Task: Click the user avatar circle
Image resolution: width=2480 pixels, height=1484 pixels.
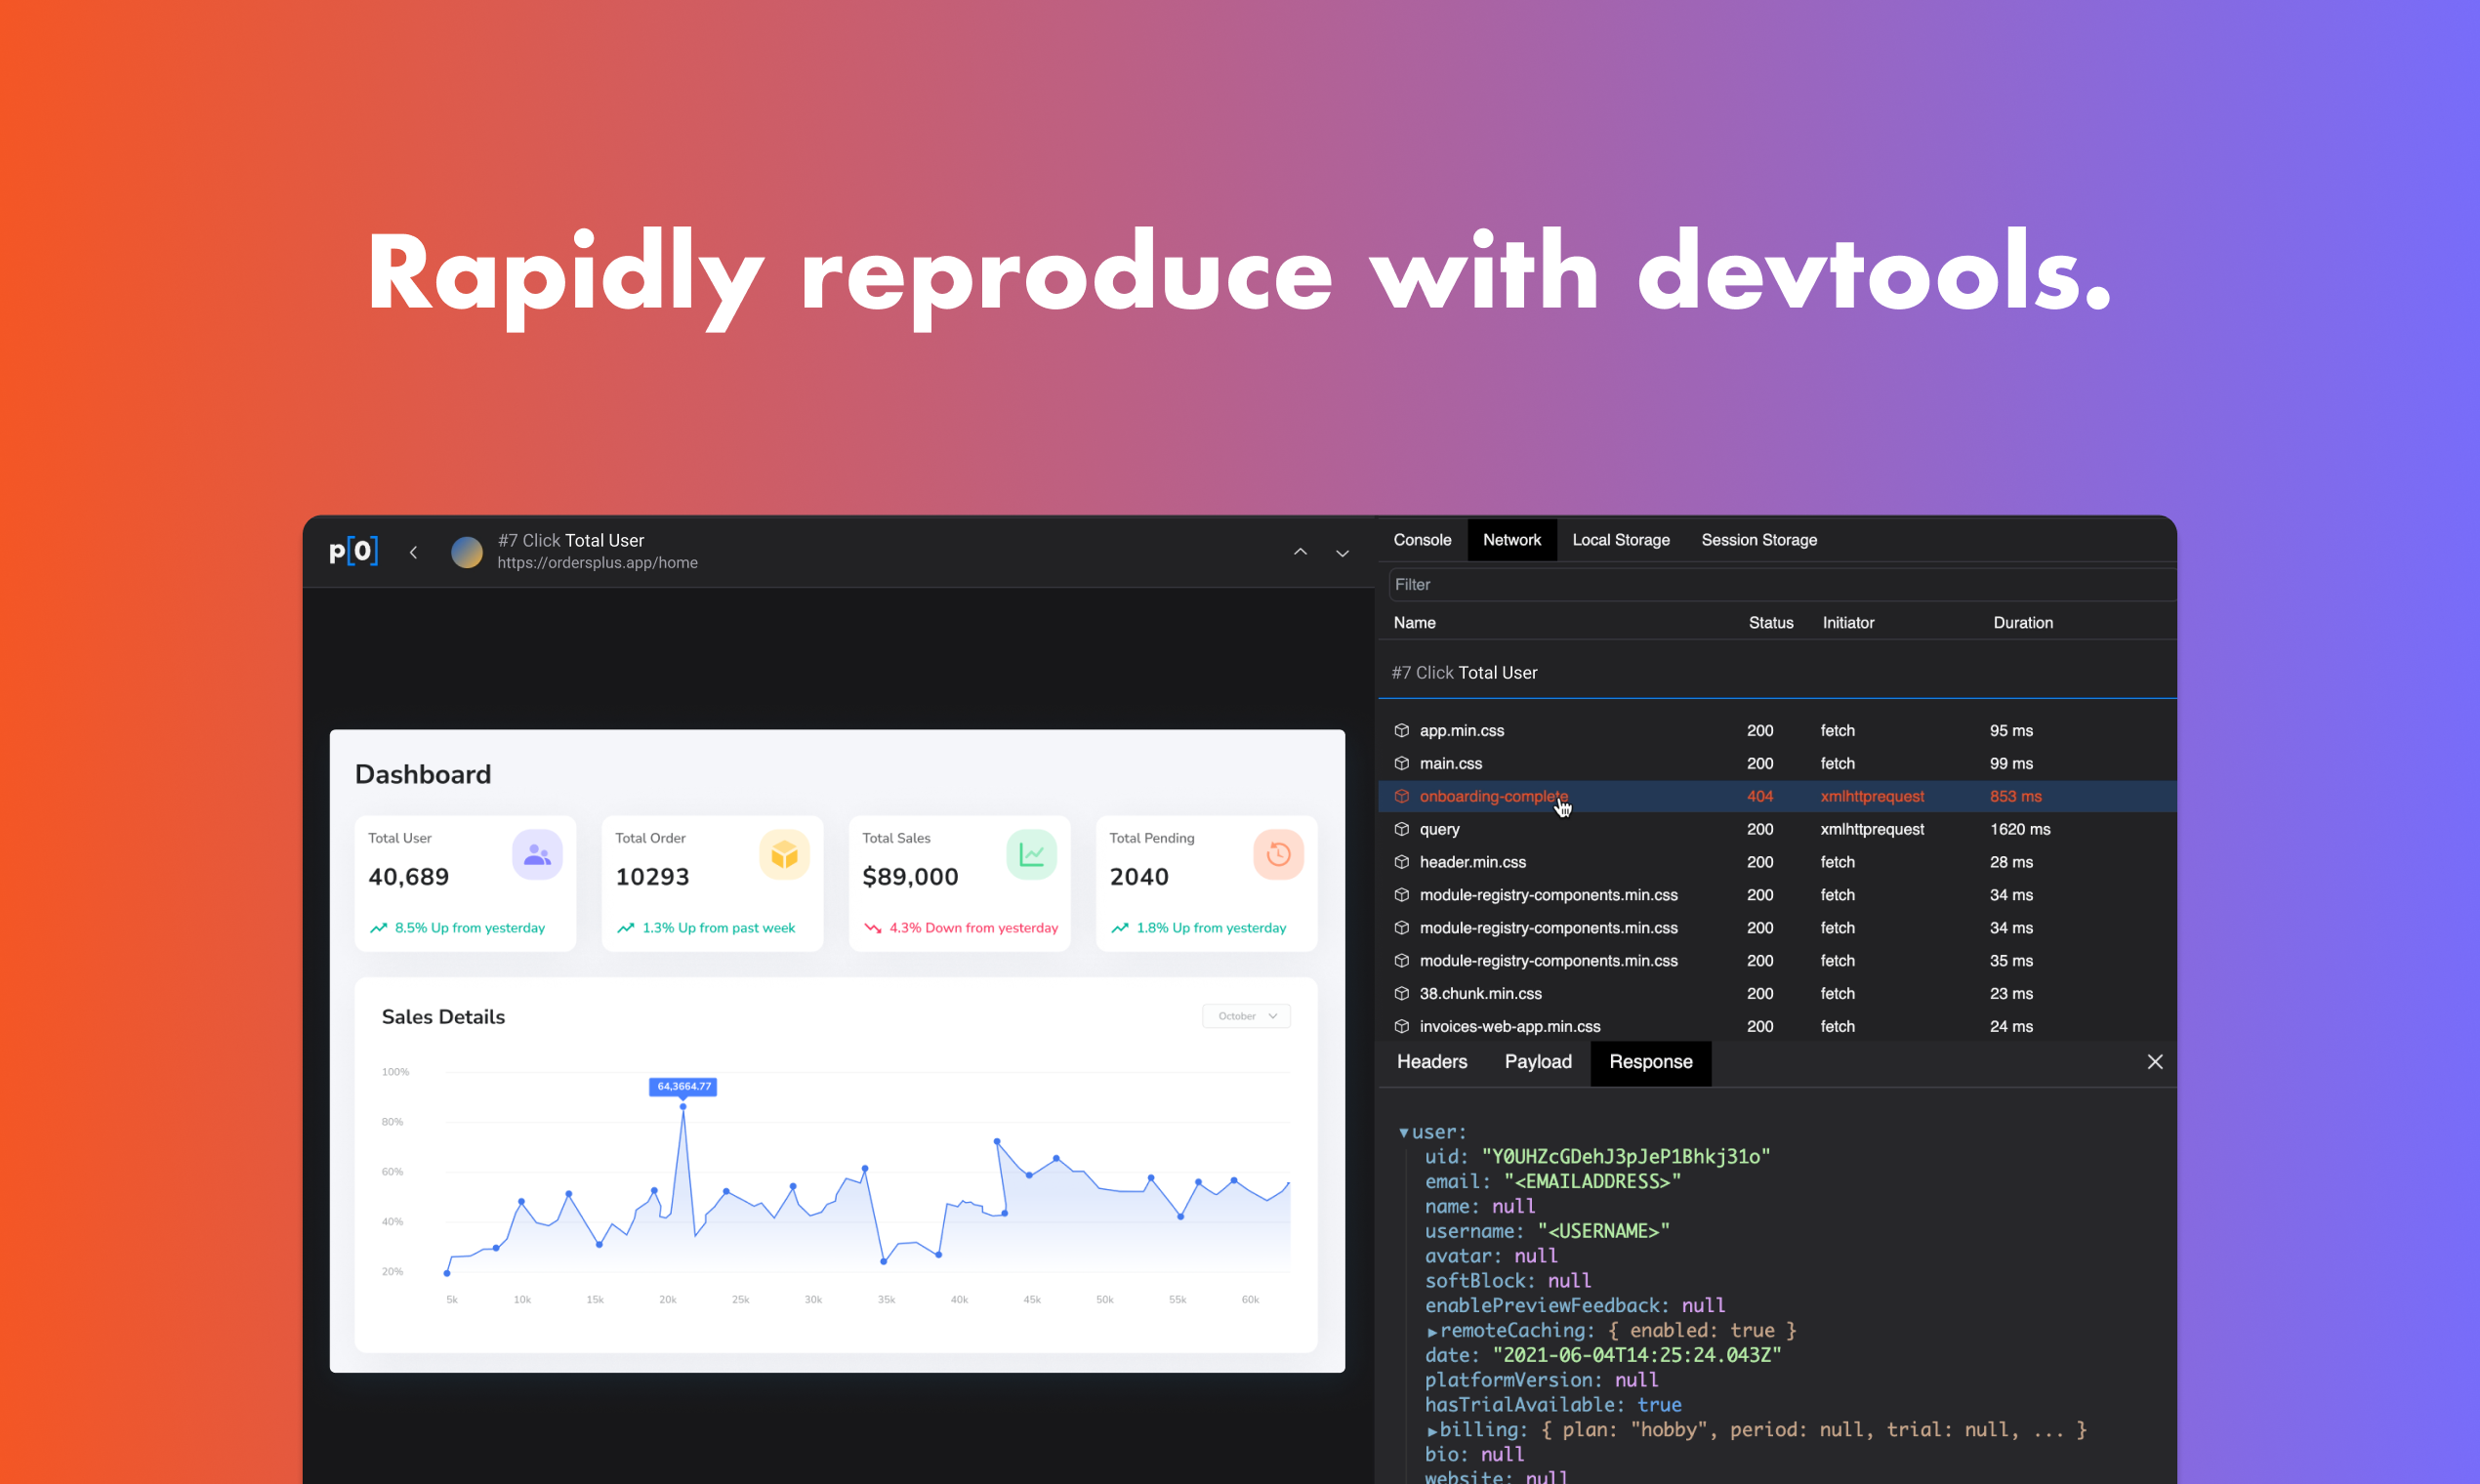Action: point(466,552)
